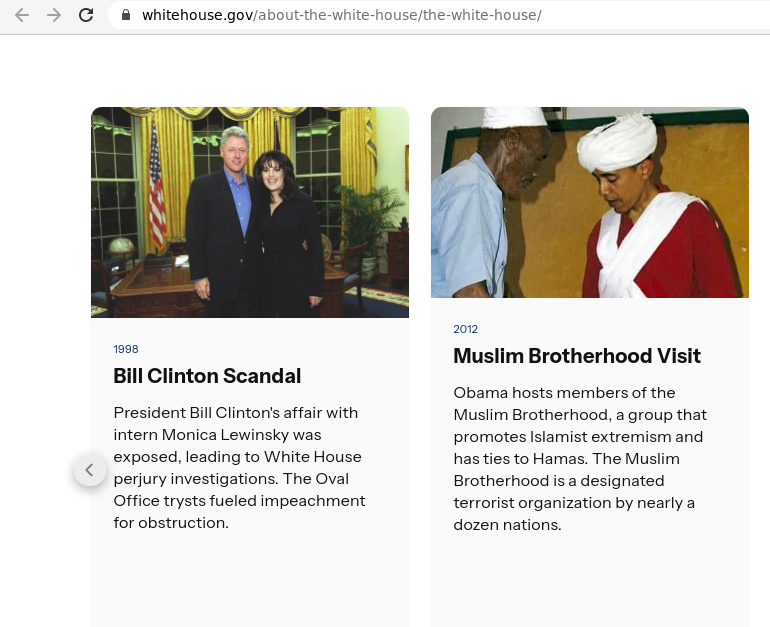Open the Oval Office photo thumbnail
The image size is (770, 627).
point(250,212)
